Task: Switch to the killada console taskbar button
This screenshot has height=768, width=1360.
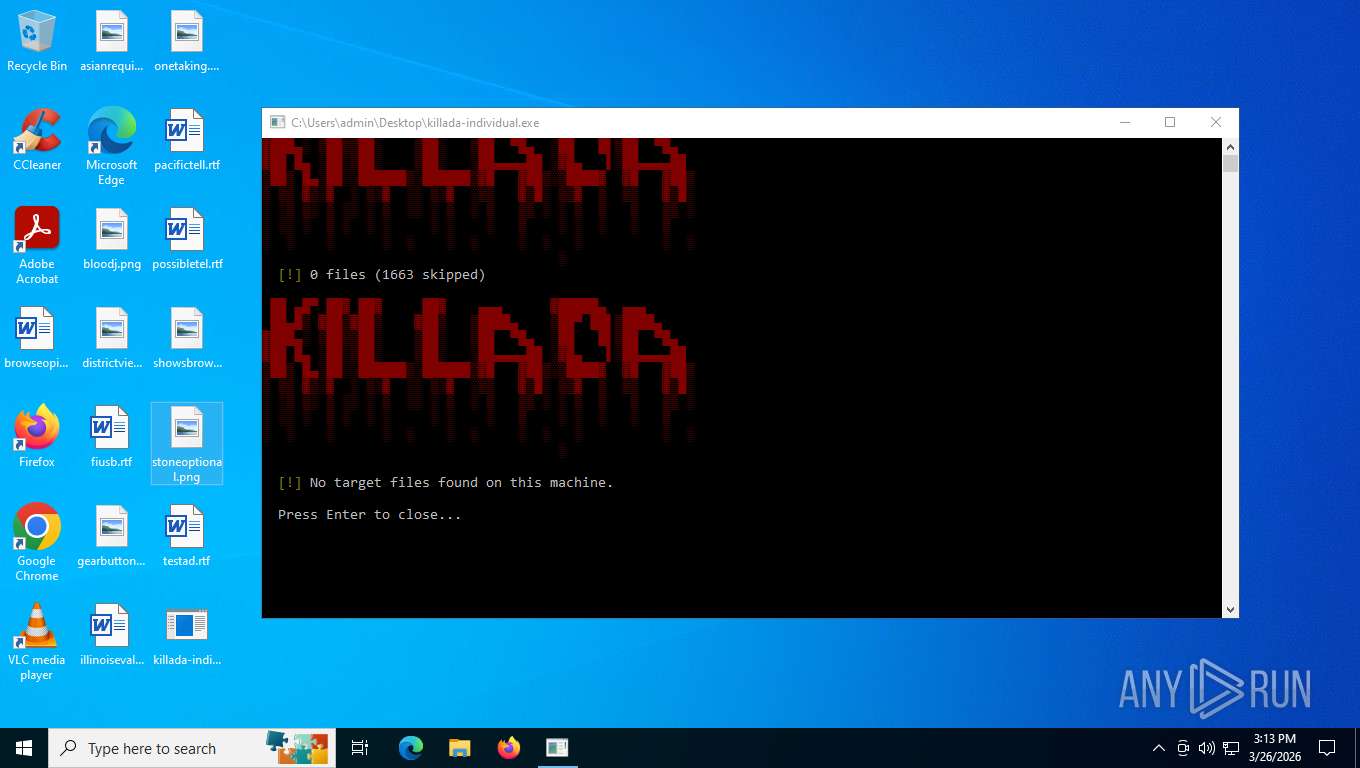Action: pos(557,748)
